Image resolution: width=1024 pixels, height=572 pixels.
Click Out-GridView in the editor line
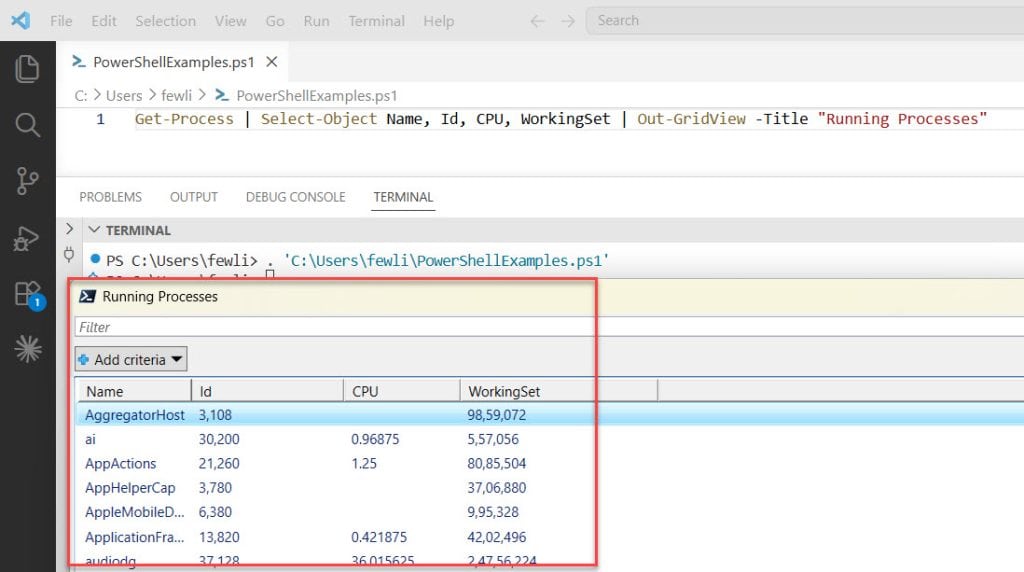691,119
